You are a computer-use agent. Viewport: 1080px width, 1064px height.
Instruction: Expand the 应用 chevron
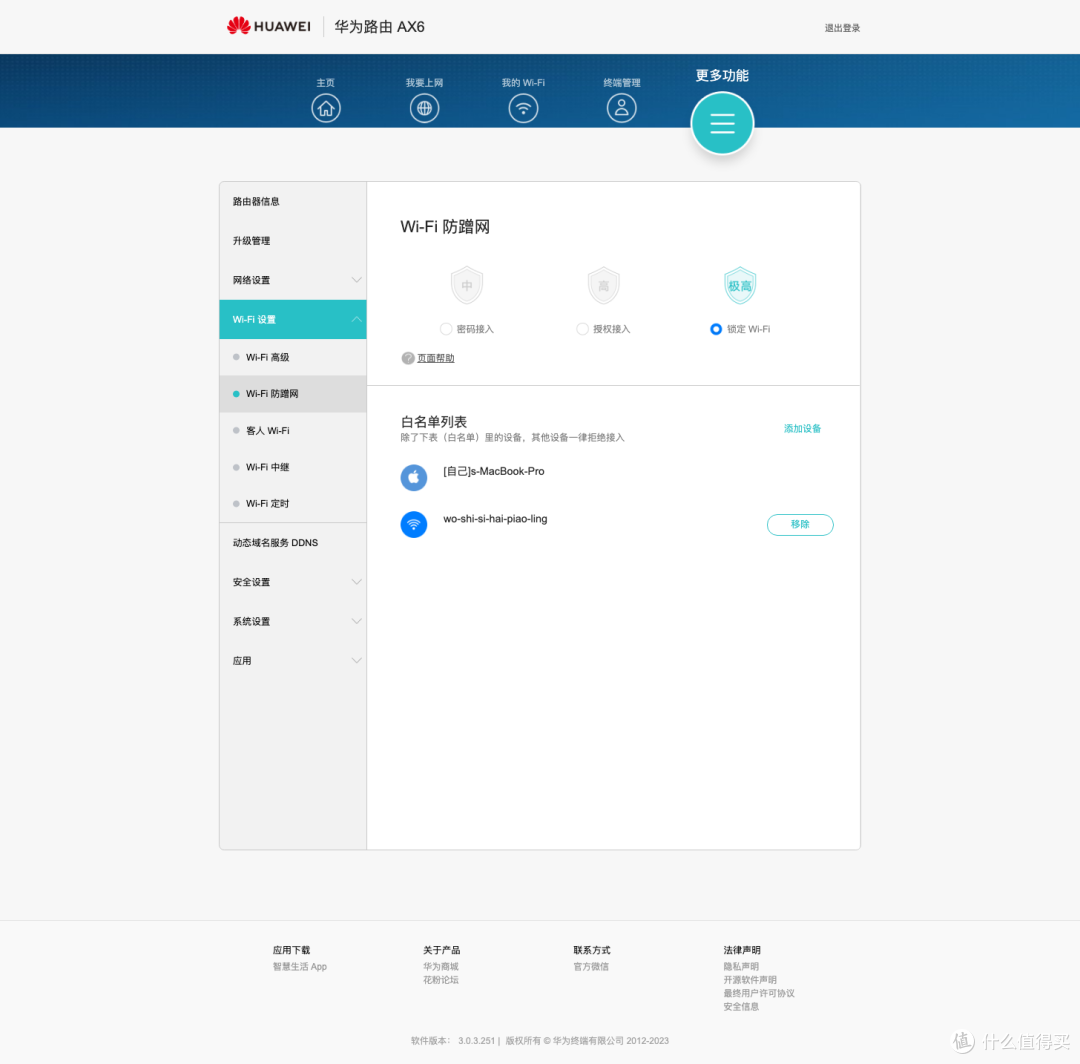pos(356,660)
